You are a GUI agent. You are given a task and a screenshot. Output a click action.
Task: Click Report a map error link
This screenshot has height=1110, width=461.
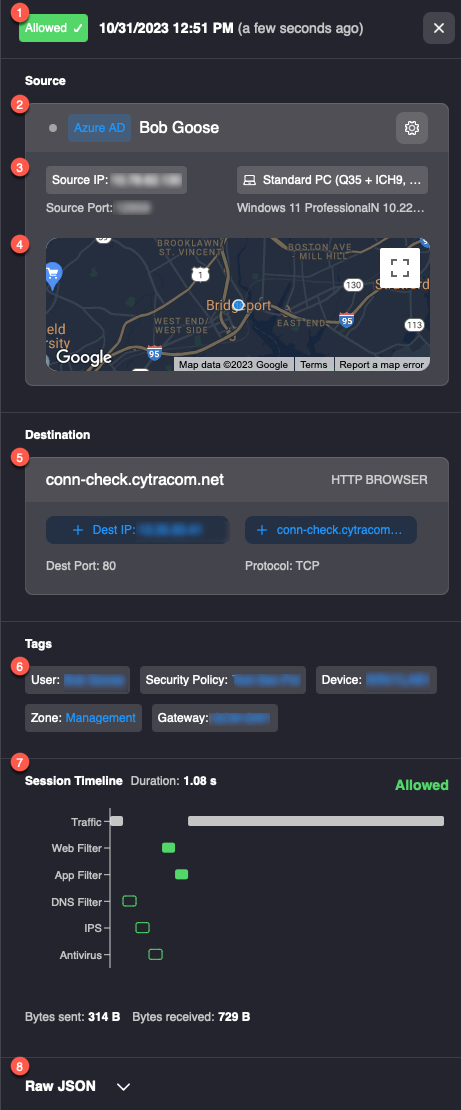click(x=382, y=365)
